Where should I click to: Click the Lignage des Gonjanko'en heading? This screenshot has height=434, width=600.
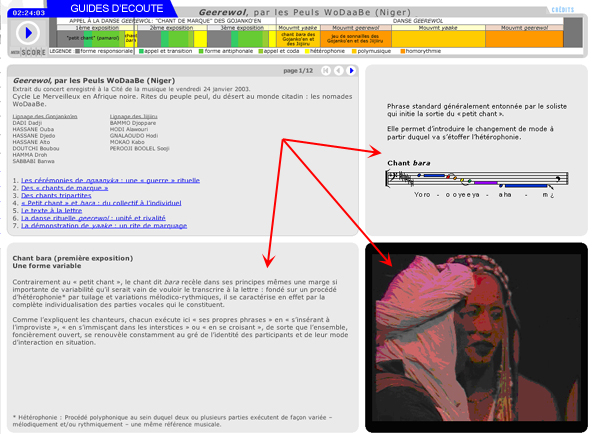point(45,116)
